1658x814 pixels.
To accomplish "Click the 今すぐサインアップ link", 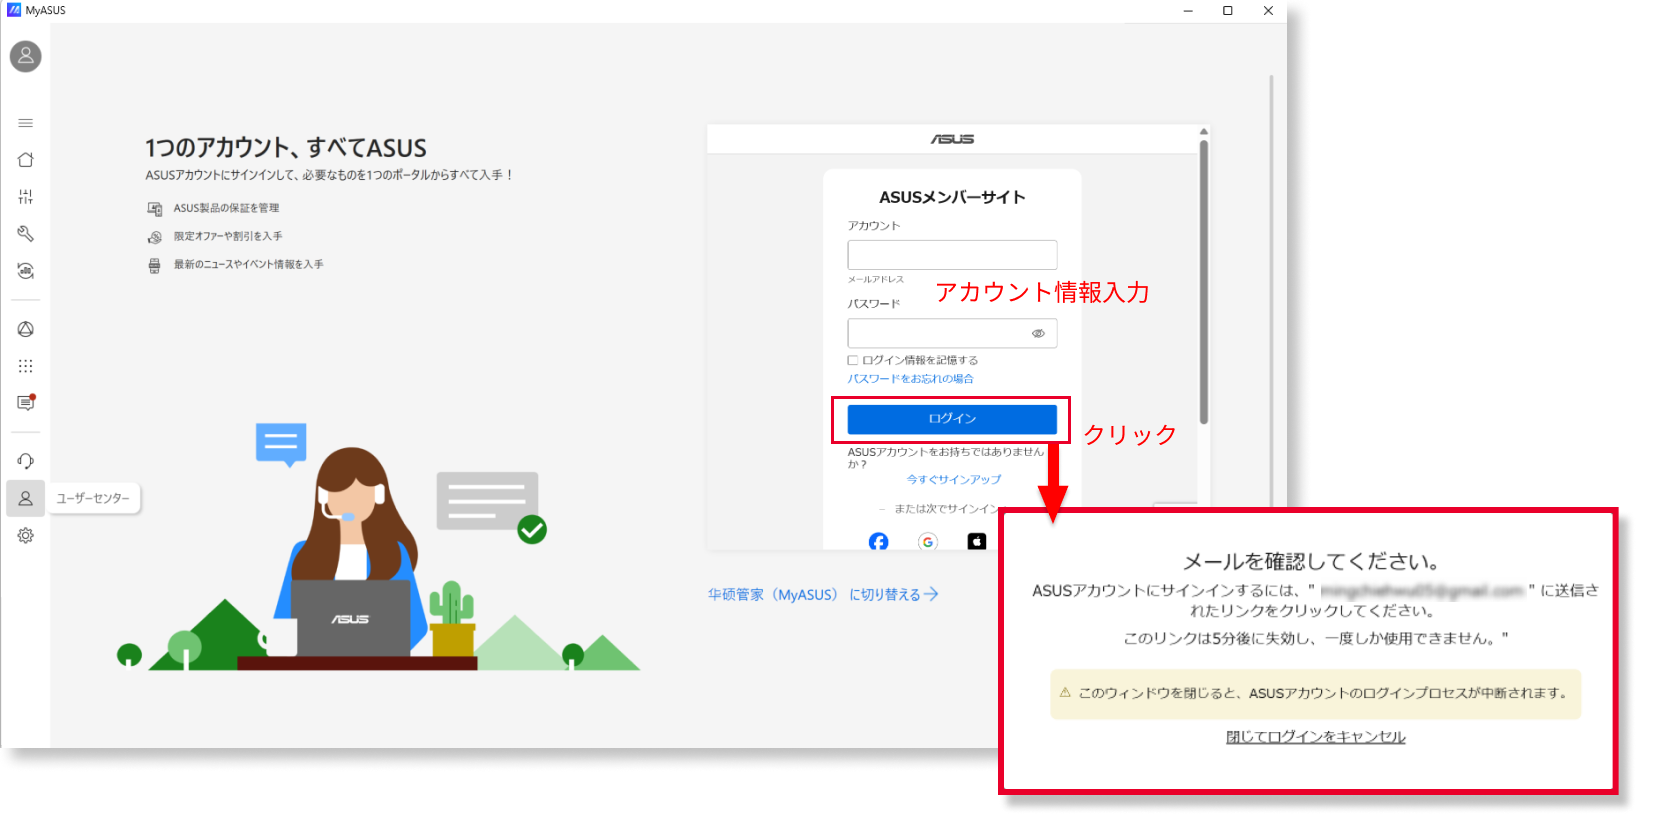I will tap(954, 479).
